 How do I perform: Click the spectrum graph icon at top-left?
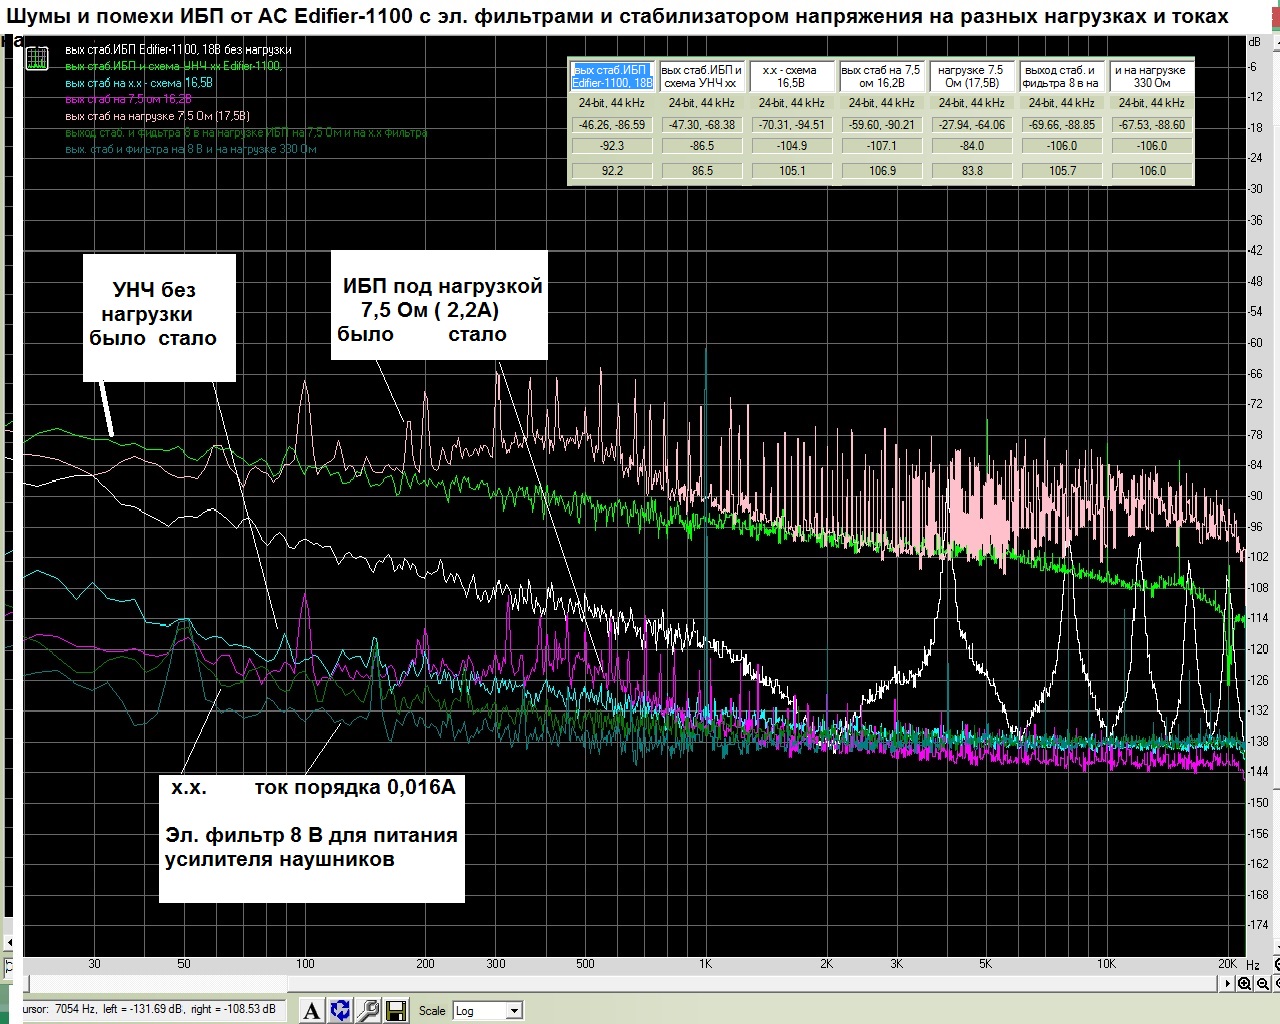[37, 59]
